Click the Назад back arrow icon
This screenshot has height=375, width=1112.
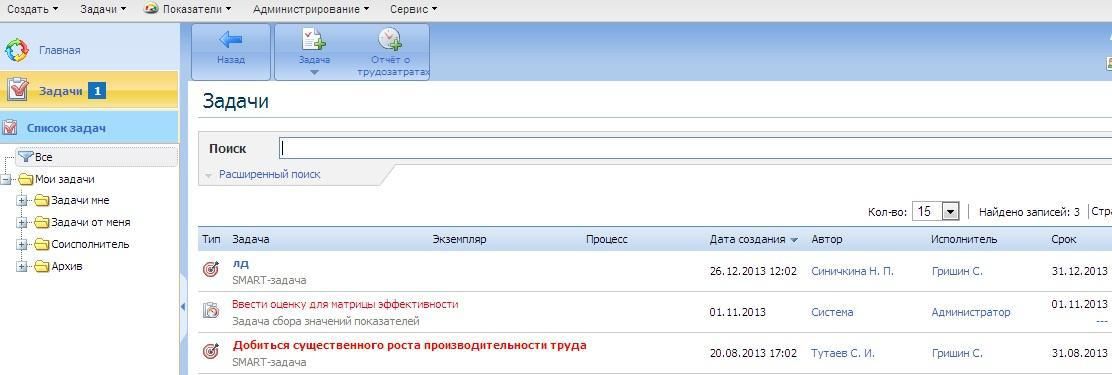pyautogui.click(x=230, y=39)
